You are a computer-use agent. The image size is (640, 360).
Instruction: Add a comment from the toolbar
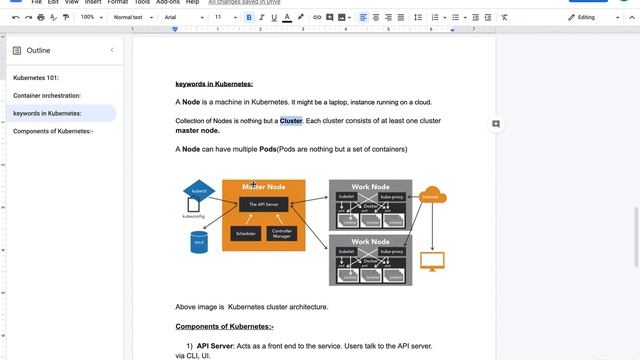point(329,18)
